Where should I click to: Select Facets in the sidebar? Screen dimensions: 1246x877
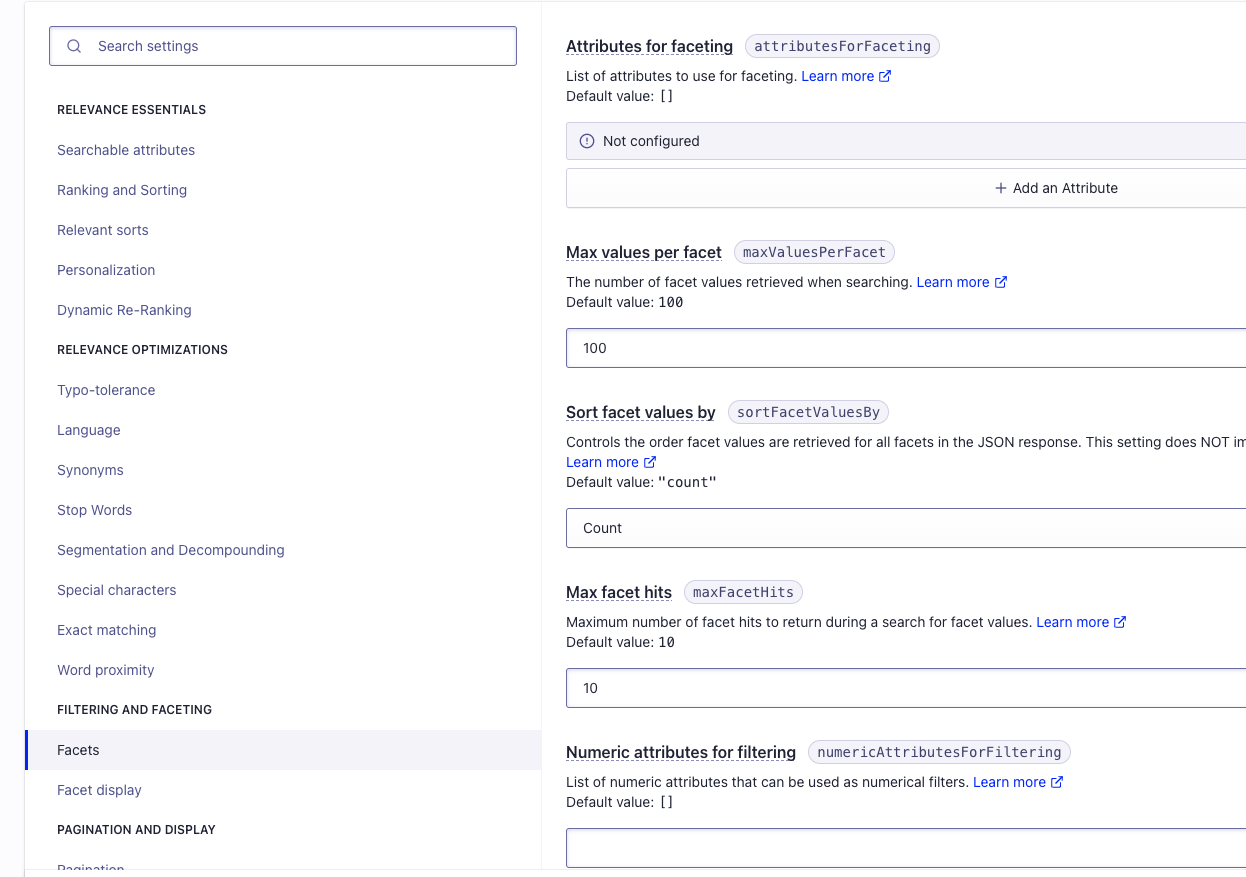[283, 750]
